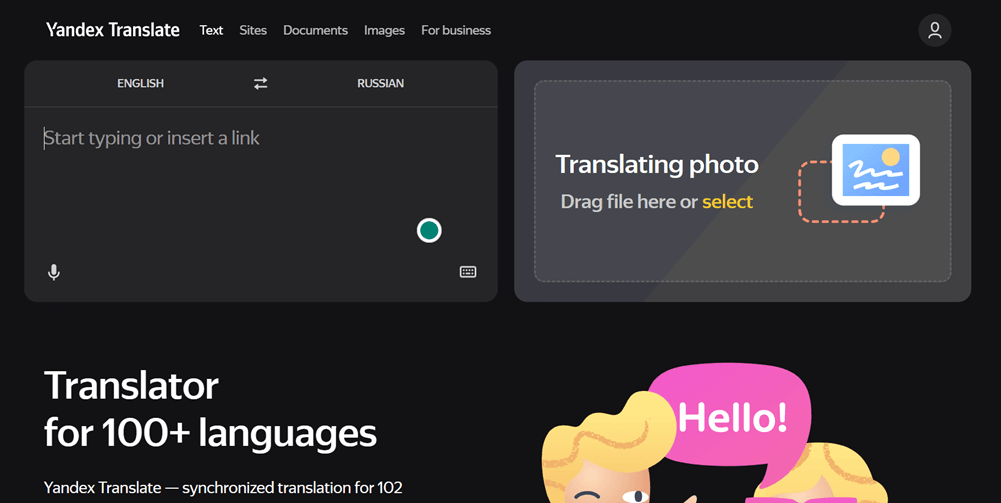Open the Documents tab

click(x=315, y=30)
